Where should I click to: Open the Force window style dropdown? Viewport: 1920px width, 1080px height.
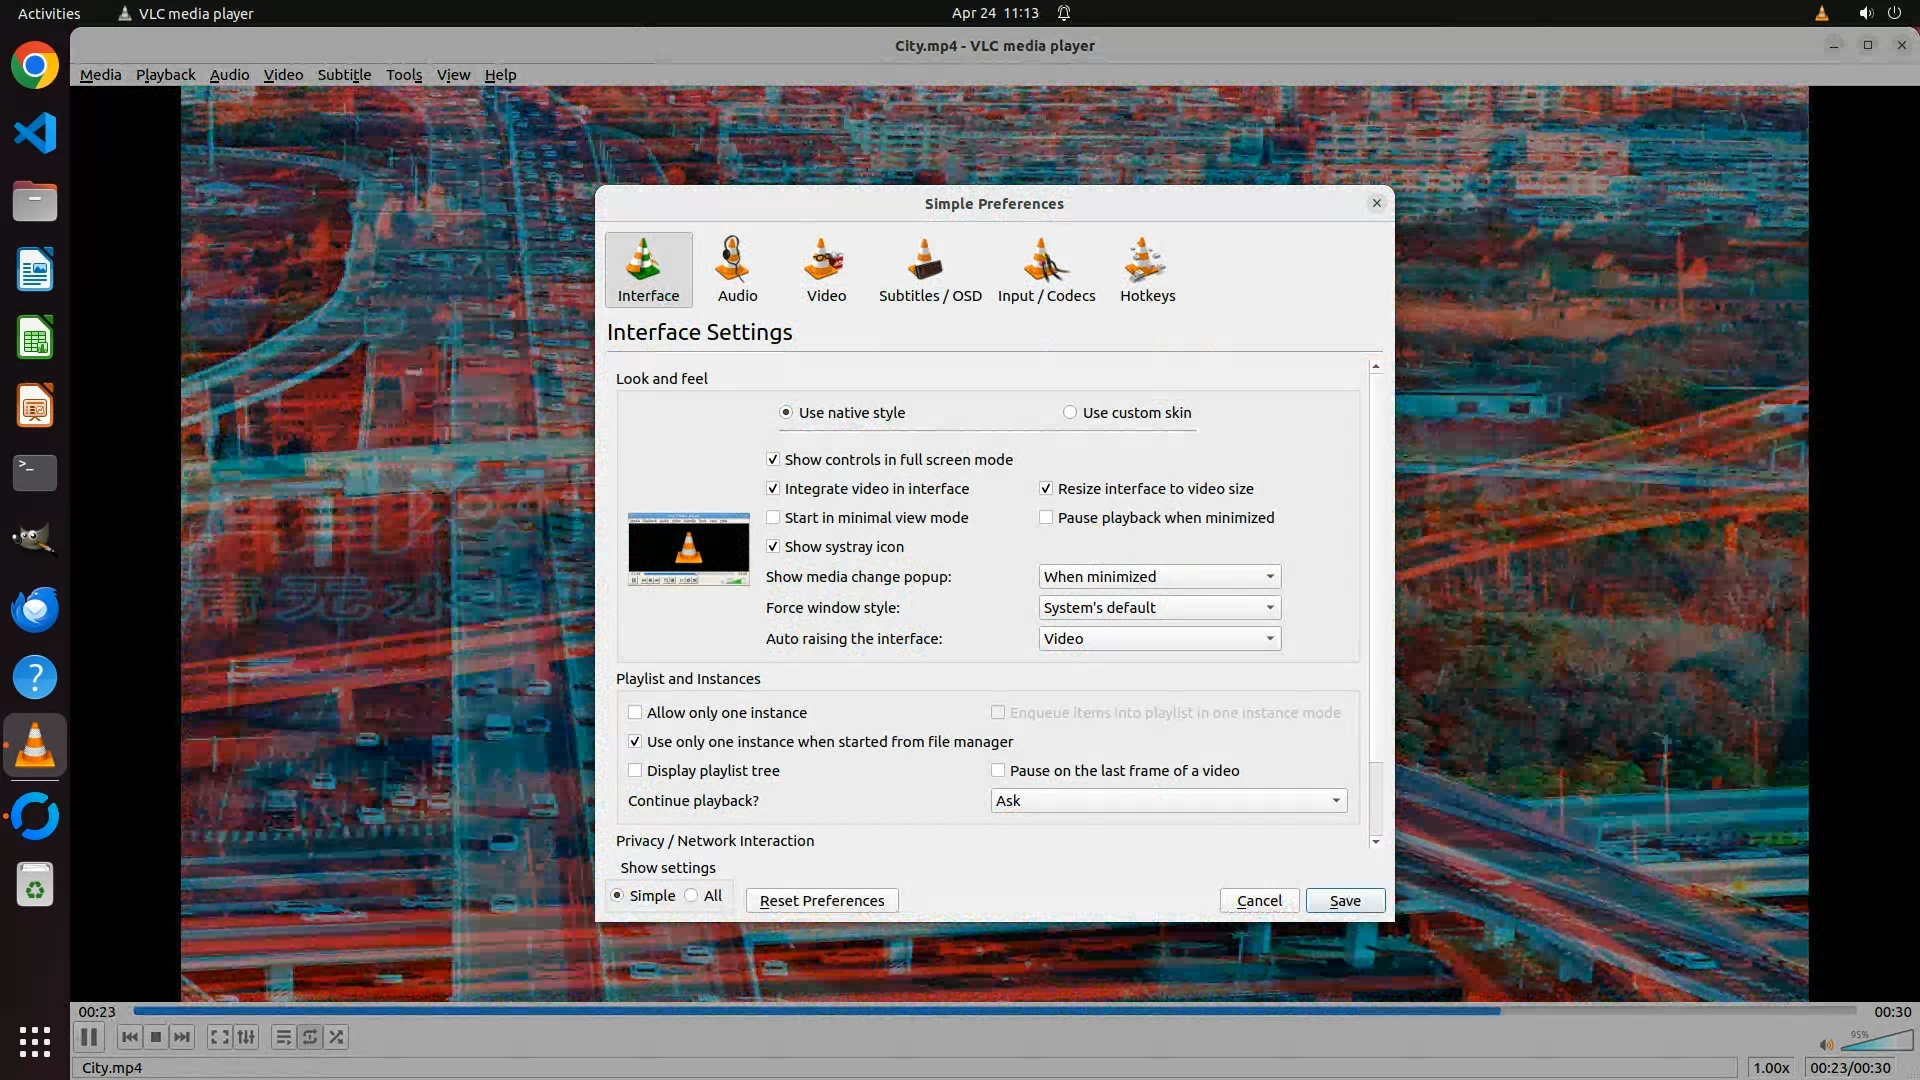pos(1159,608)
